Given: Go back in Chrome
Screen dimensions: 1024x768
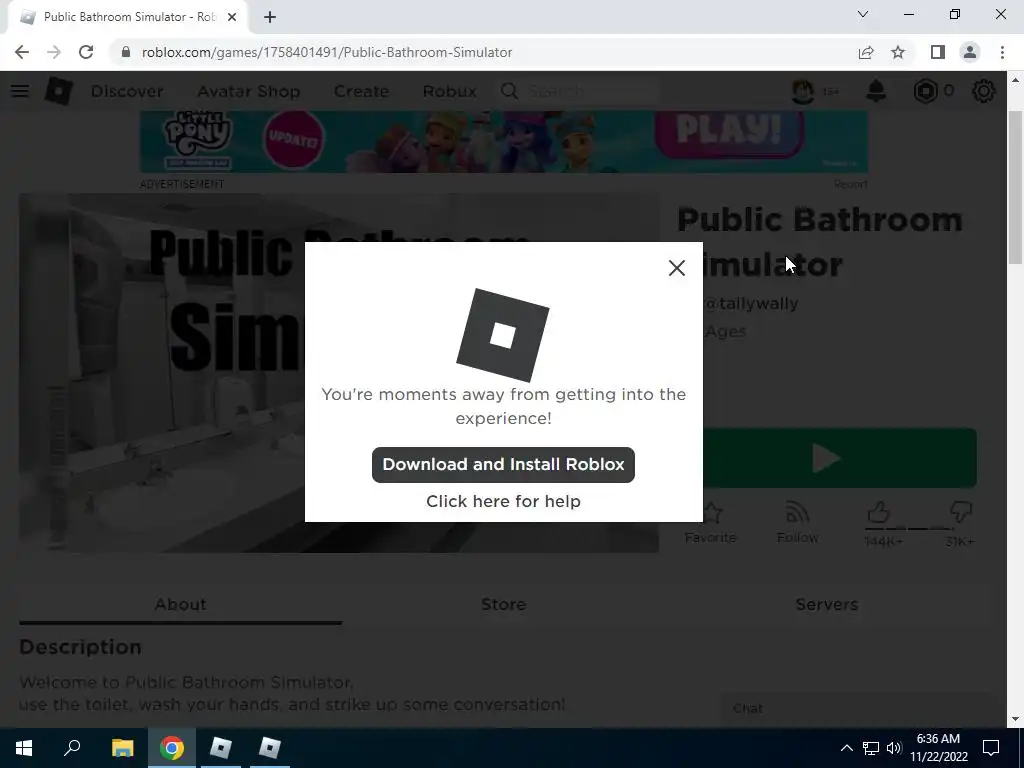Looking at the screenshot, I should point(22,52).
